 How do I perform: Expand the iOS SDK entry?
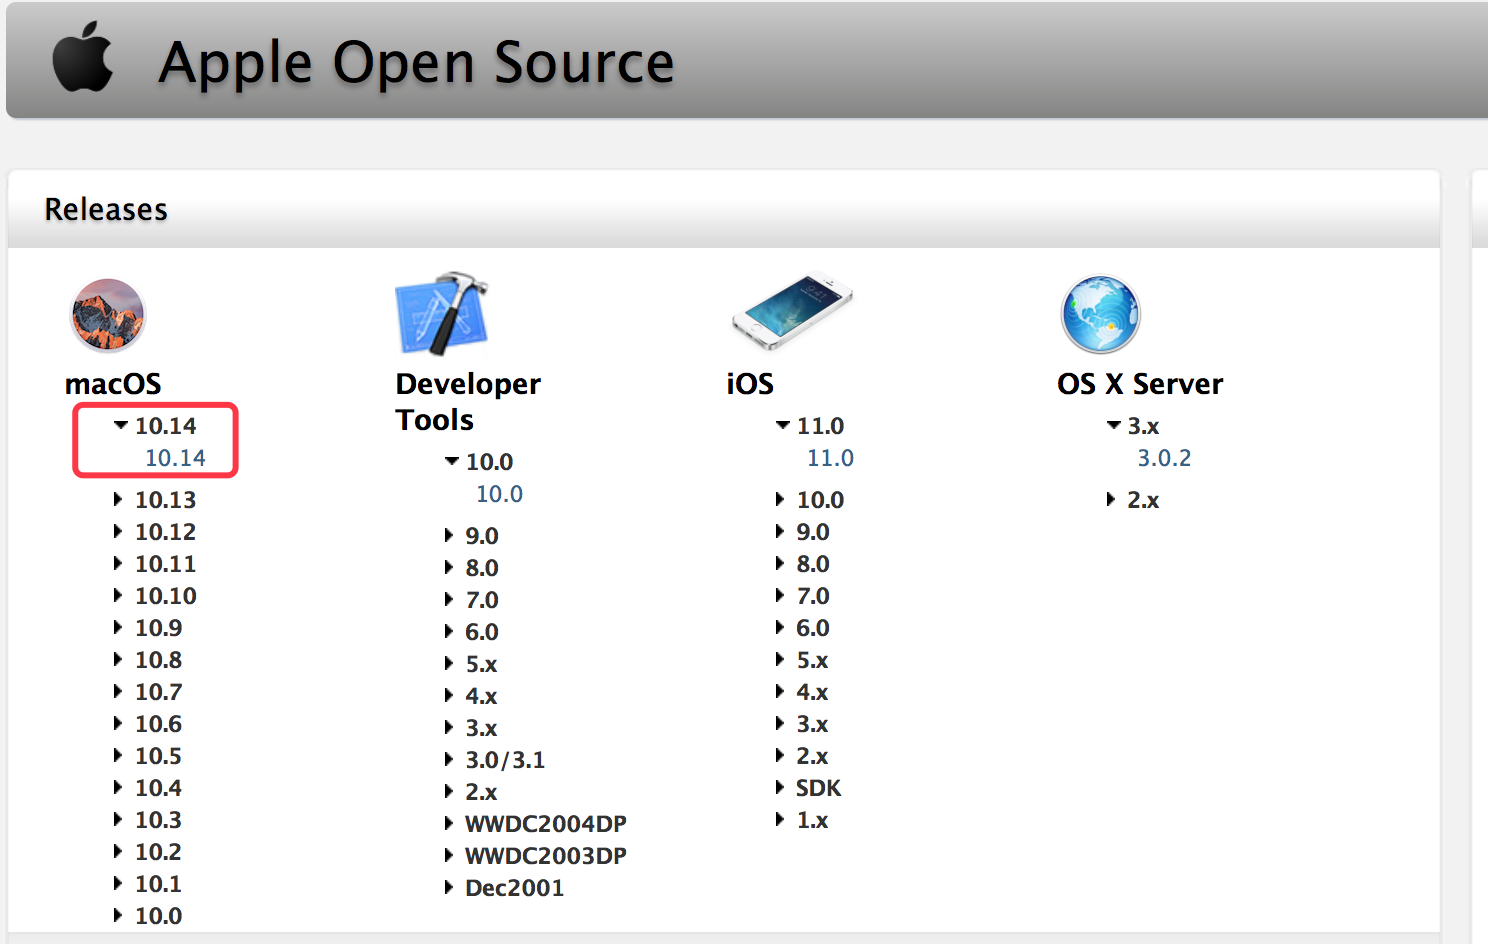pos(780,787)
